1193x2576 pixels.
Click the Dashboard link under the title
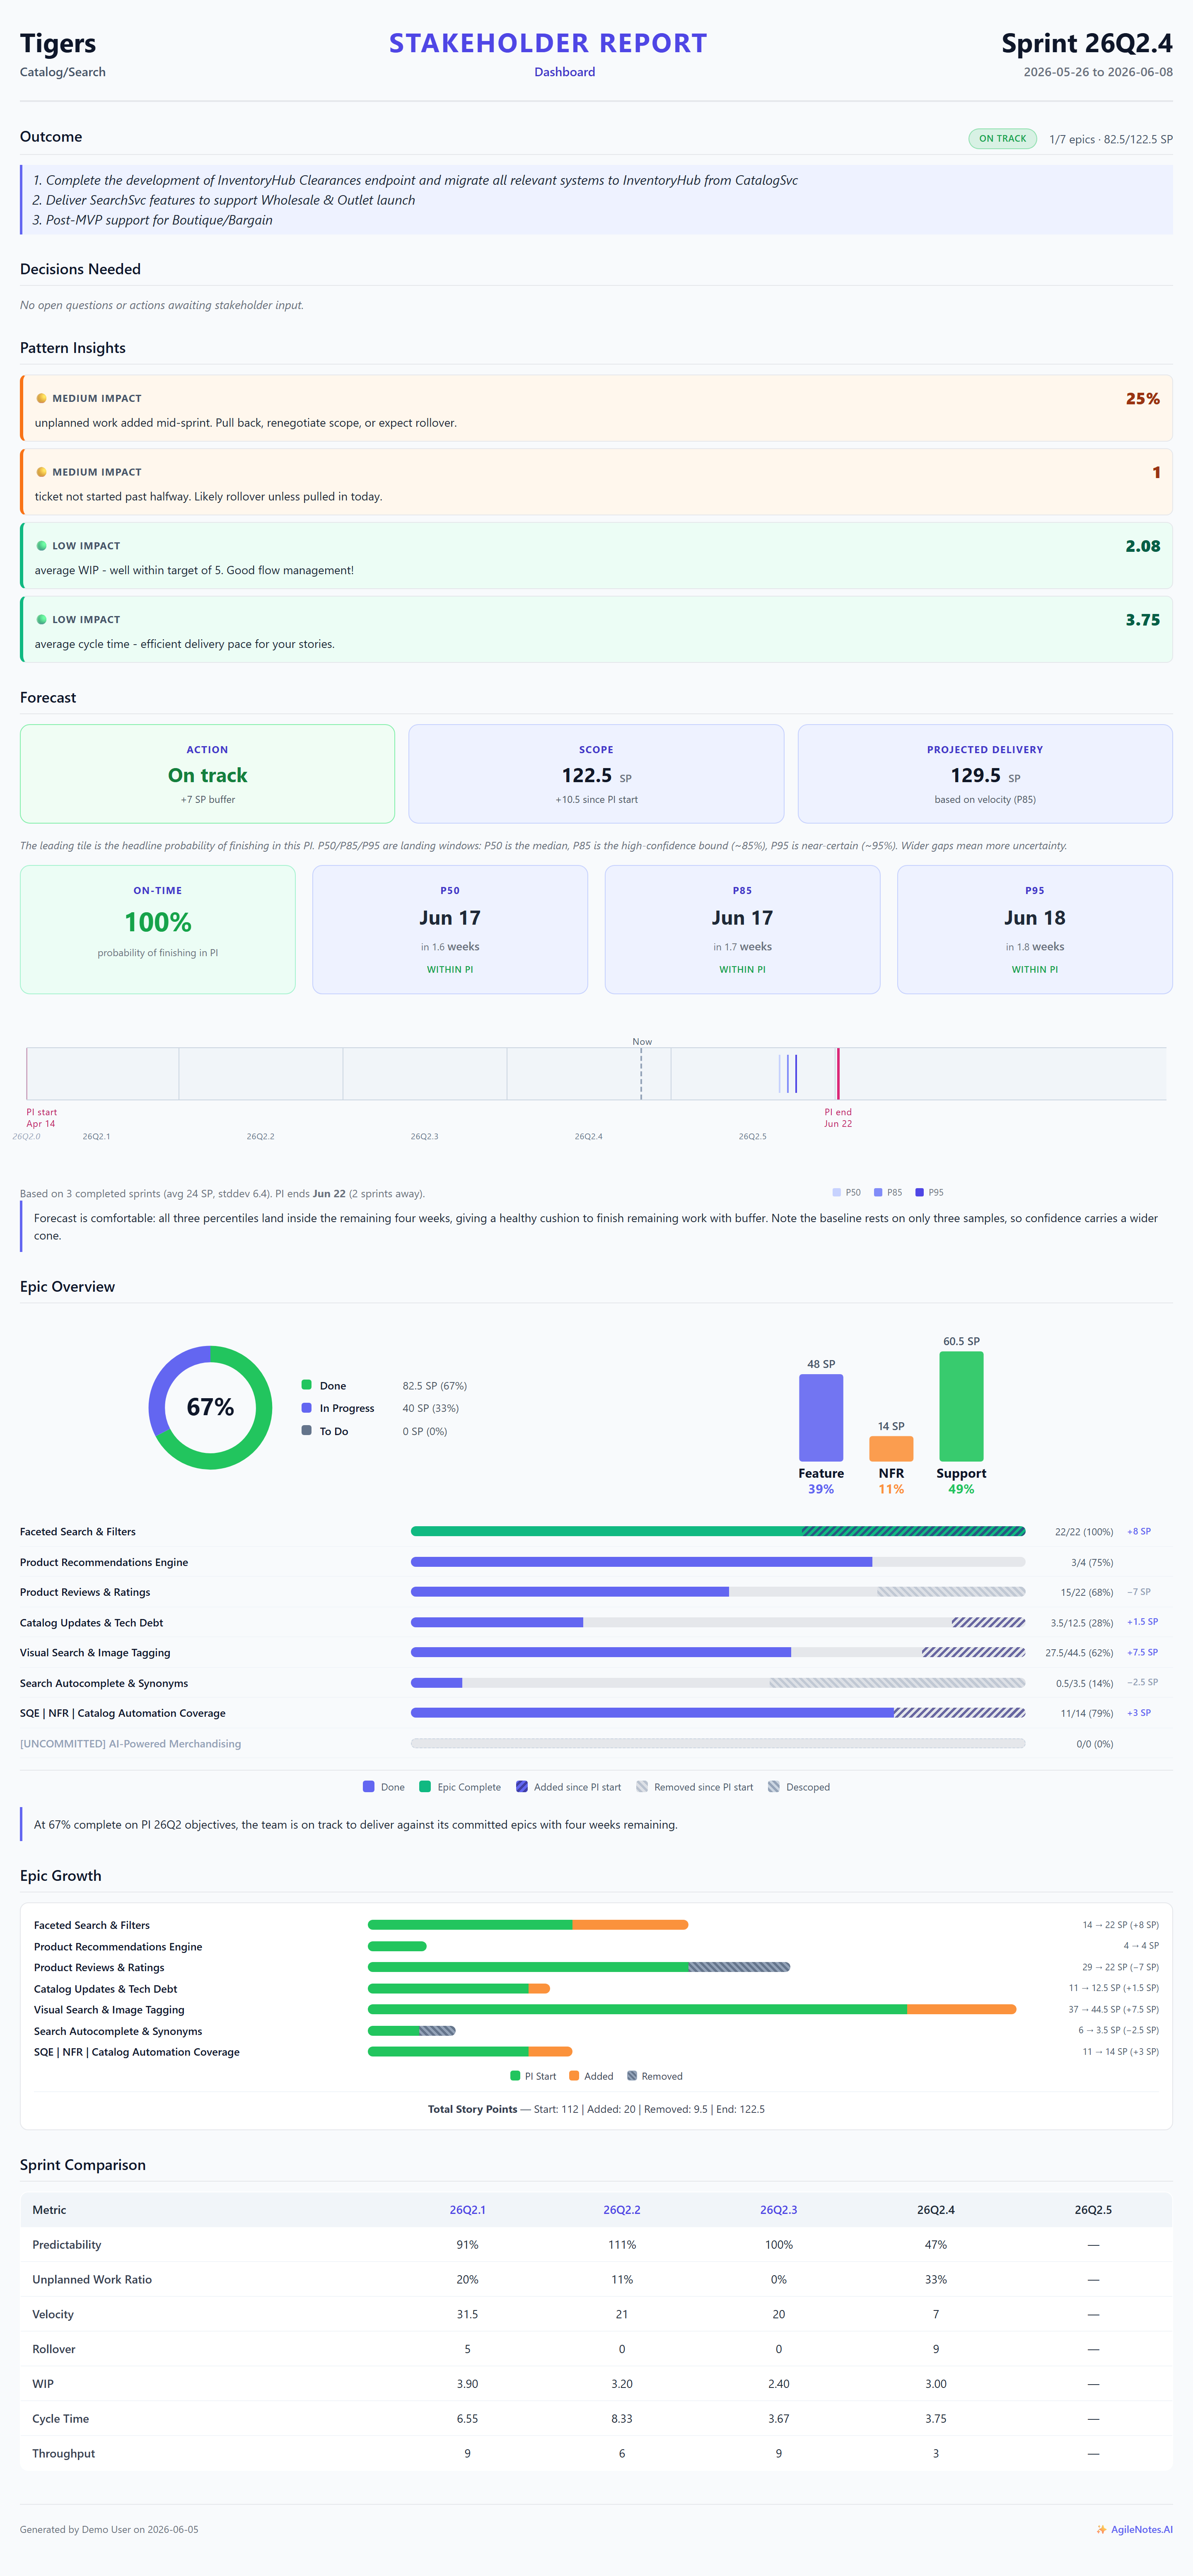coord(564,72)
